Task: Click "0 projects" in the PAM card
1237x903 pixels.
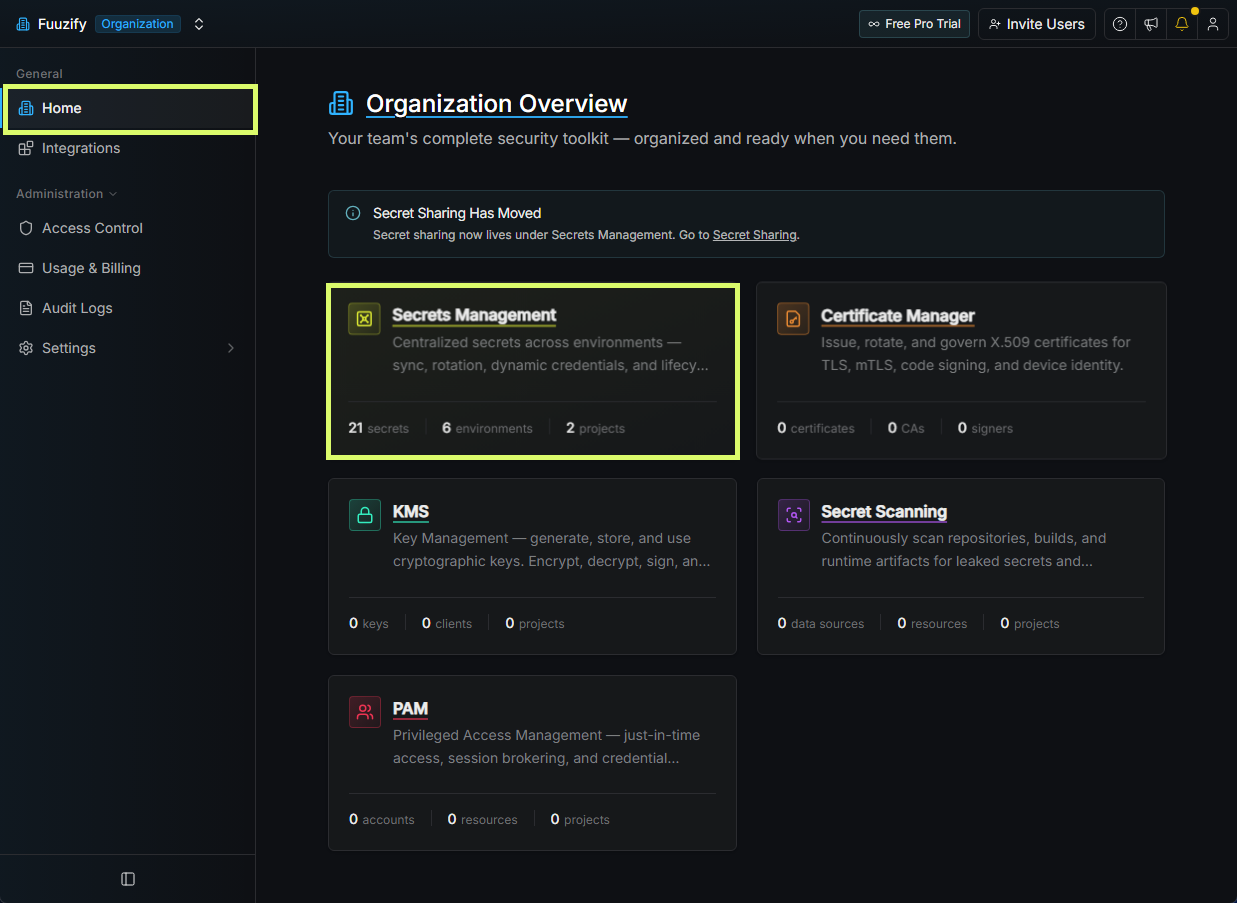Action: click(580, 819)
